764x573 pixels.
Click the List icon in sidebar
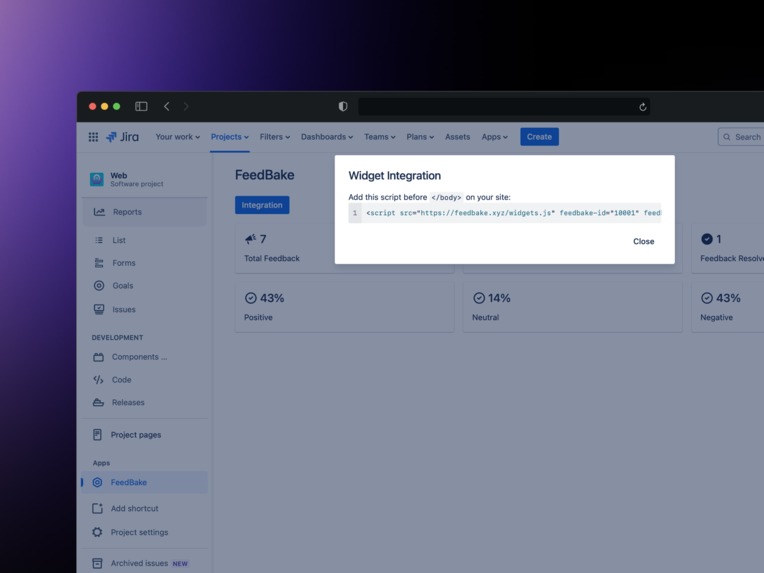click(x=99, y=240)
